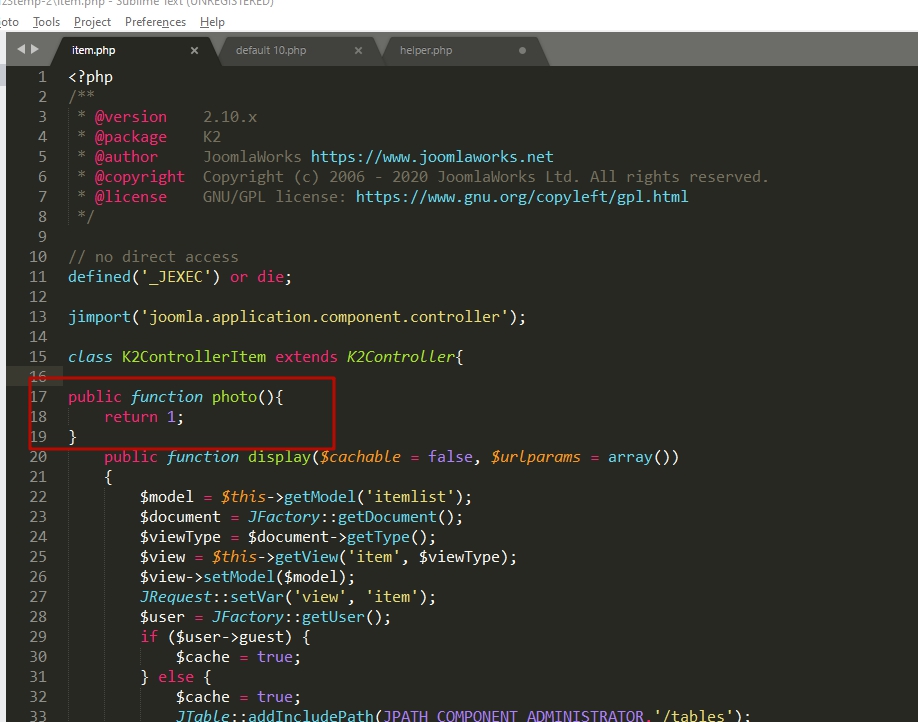Click the unsaved dot on helper.php tab
The image size is (918, 722).
[522, 50]
